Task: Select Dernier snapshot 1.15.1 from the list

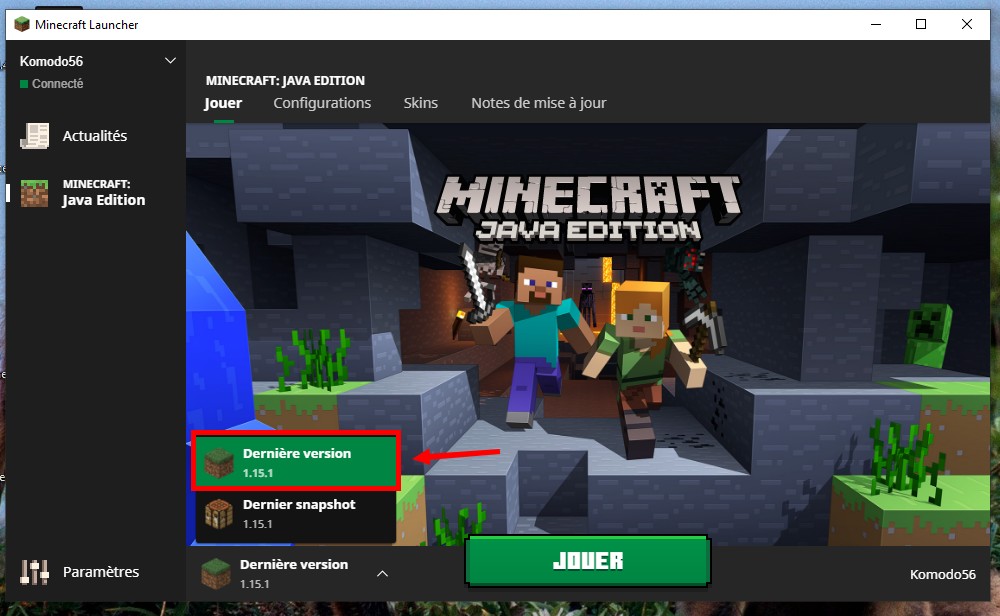Action: (296, 515)
